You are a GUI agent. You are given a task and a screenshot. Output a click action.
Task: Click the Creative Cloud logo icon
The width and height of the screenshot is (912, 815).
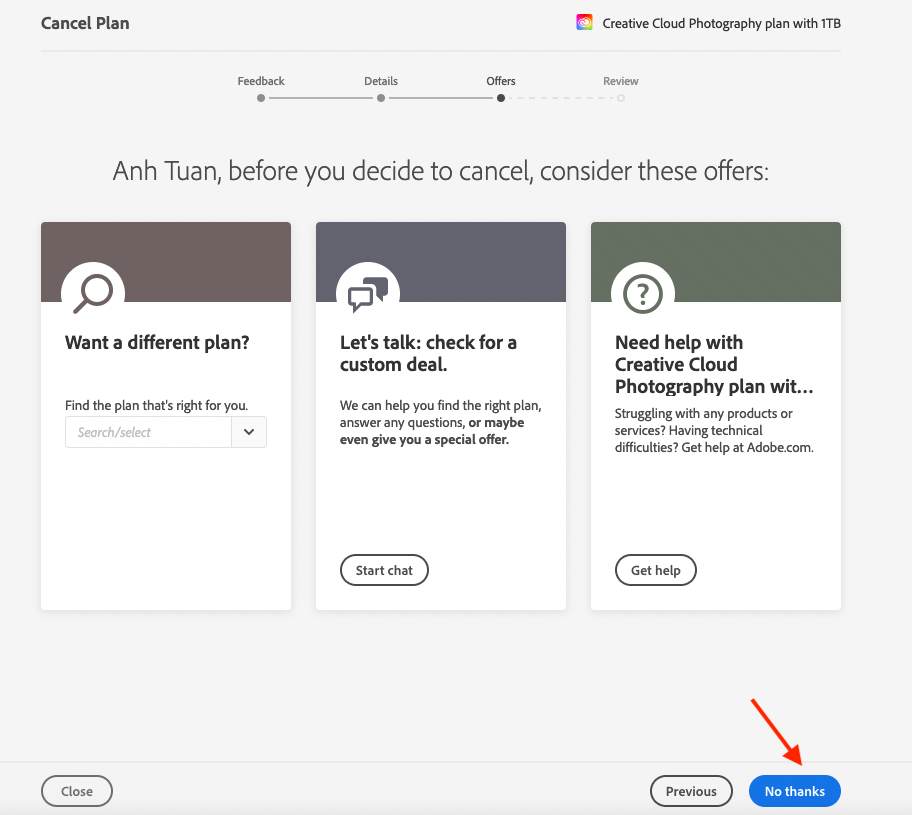(585, 23)
